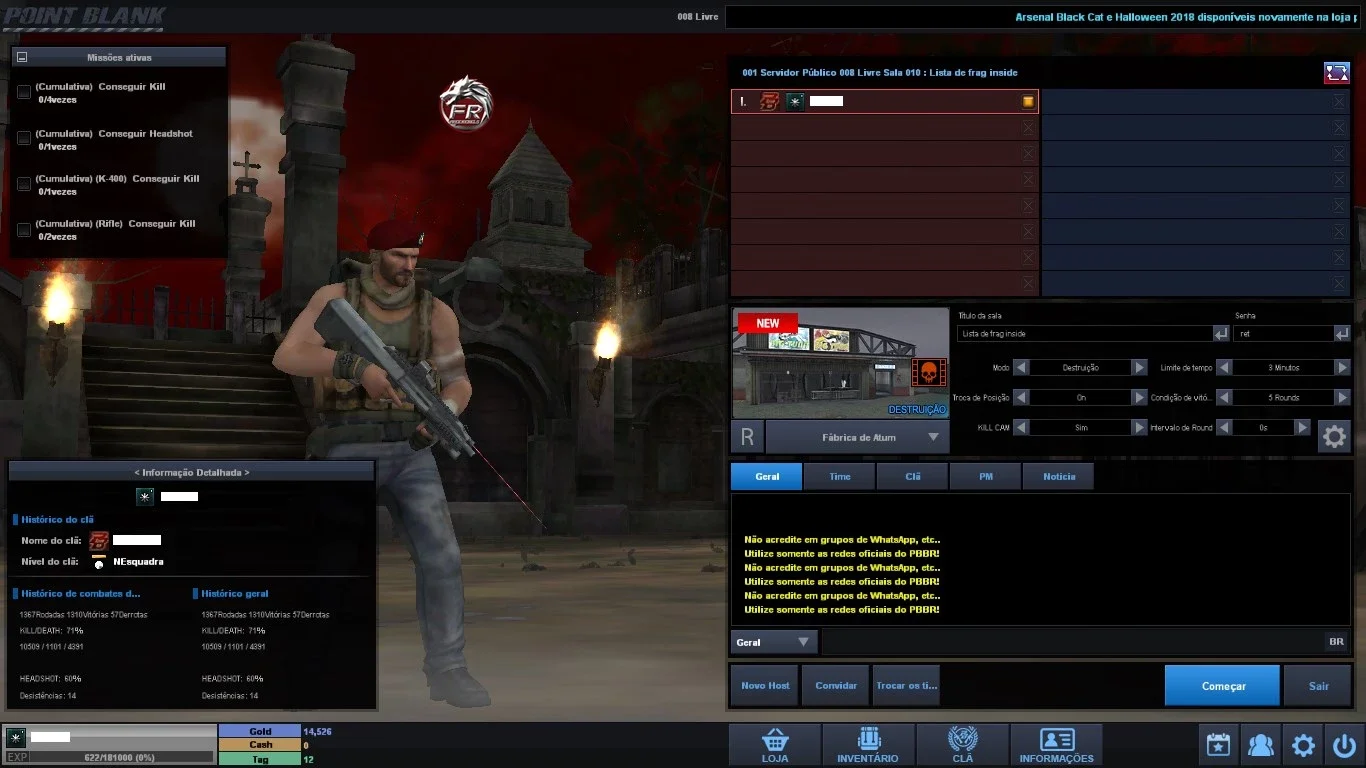Toggle checkbox for Conseguir Headshot mission

[x=24, y=138]
